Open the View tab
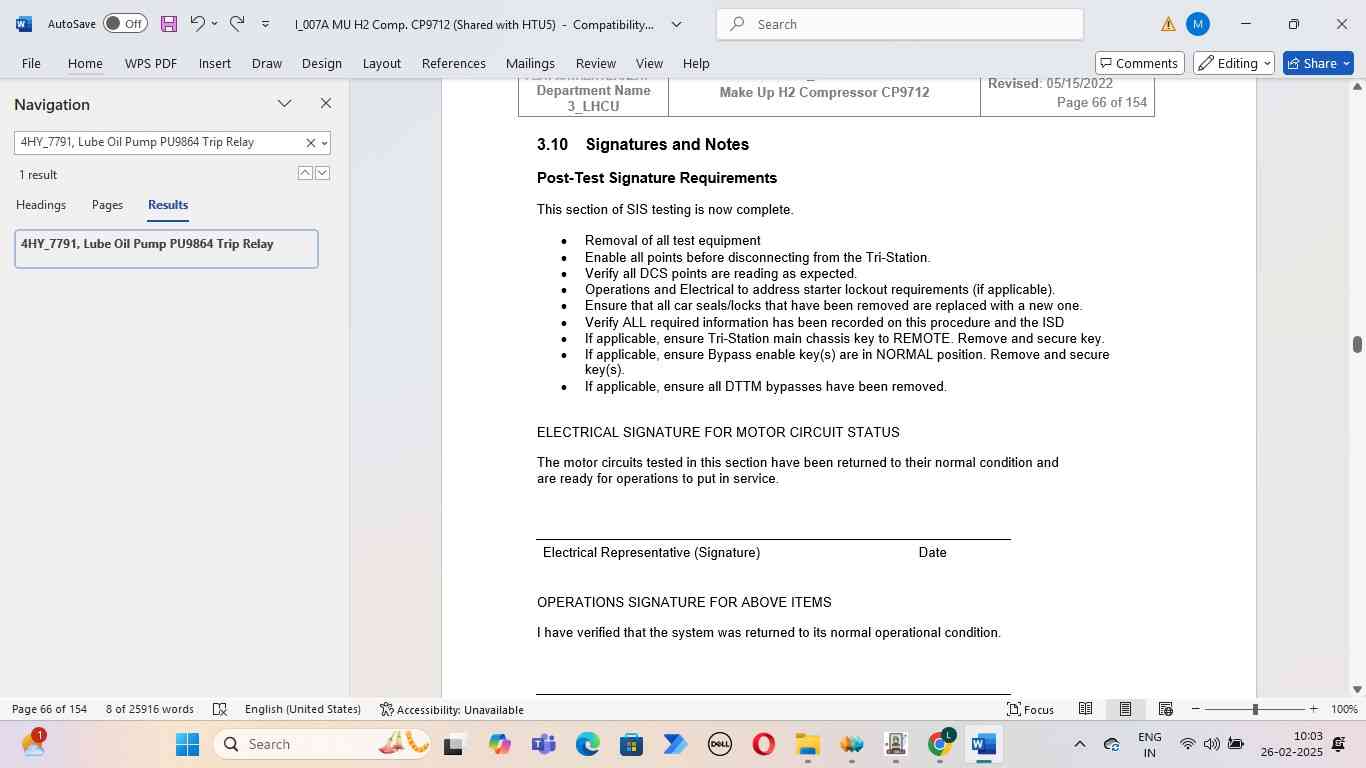The image size is (1366, 768). 649,63
